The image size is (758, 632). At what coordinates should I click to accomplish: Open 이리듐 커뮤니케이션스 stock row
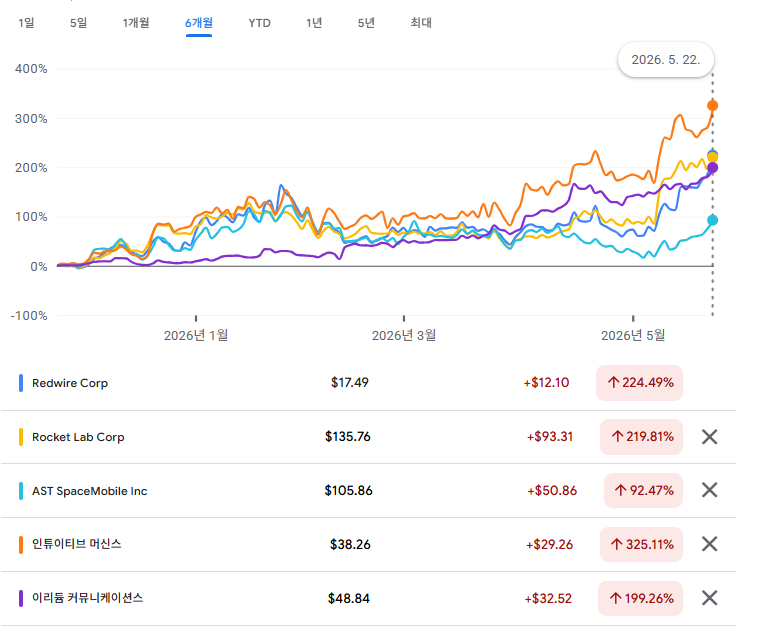click(x=368, y=599)
